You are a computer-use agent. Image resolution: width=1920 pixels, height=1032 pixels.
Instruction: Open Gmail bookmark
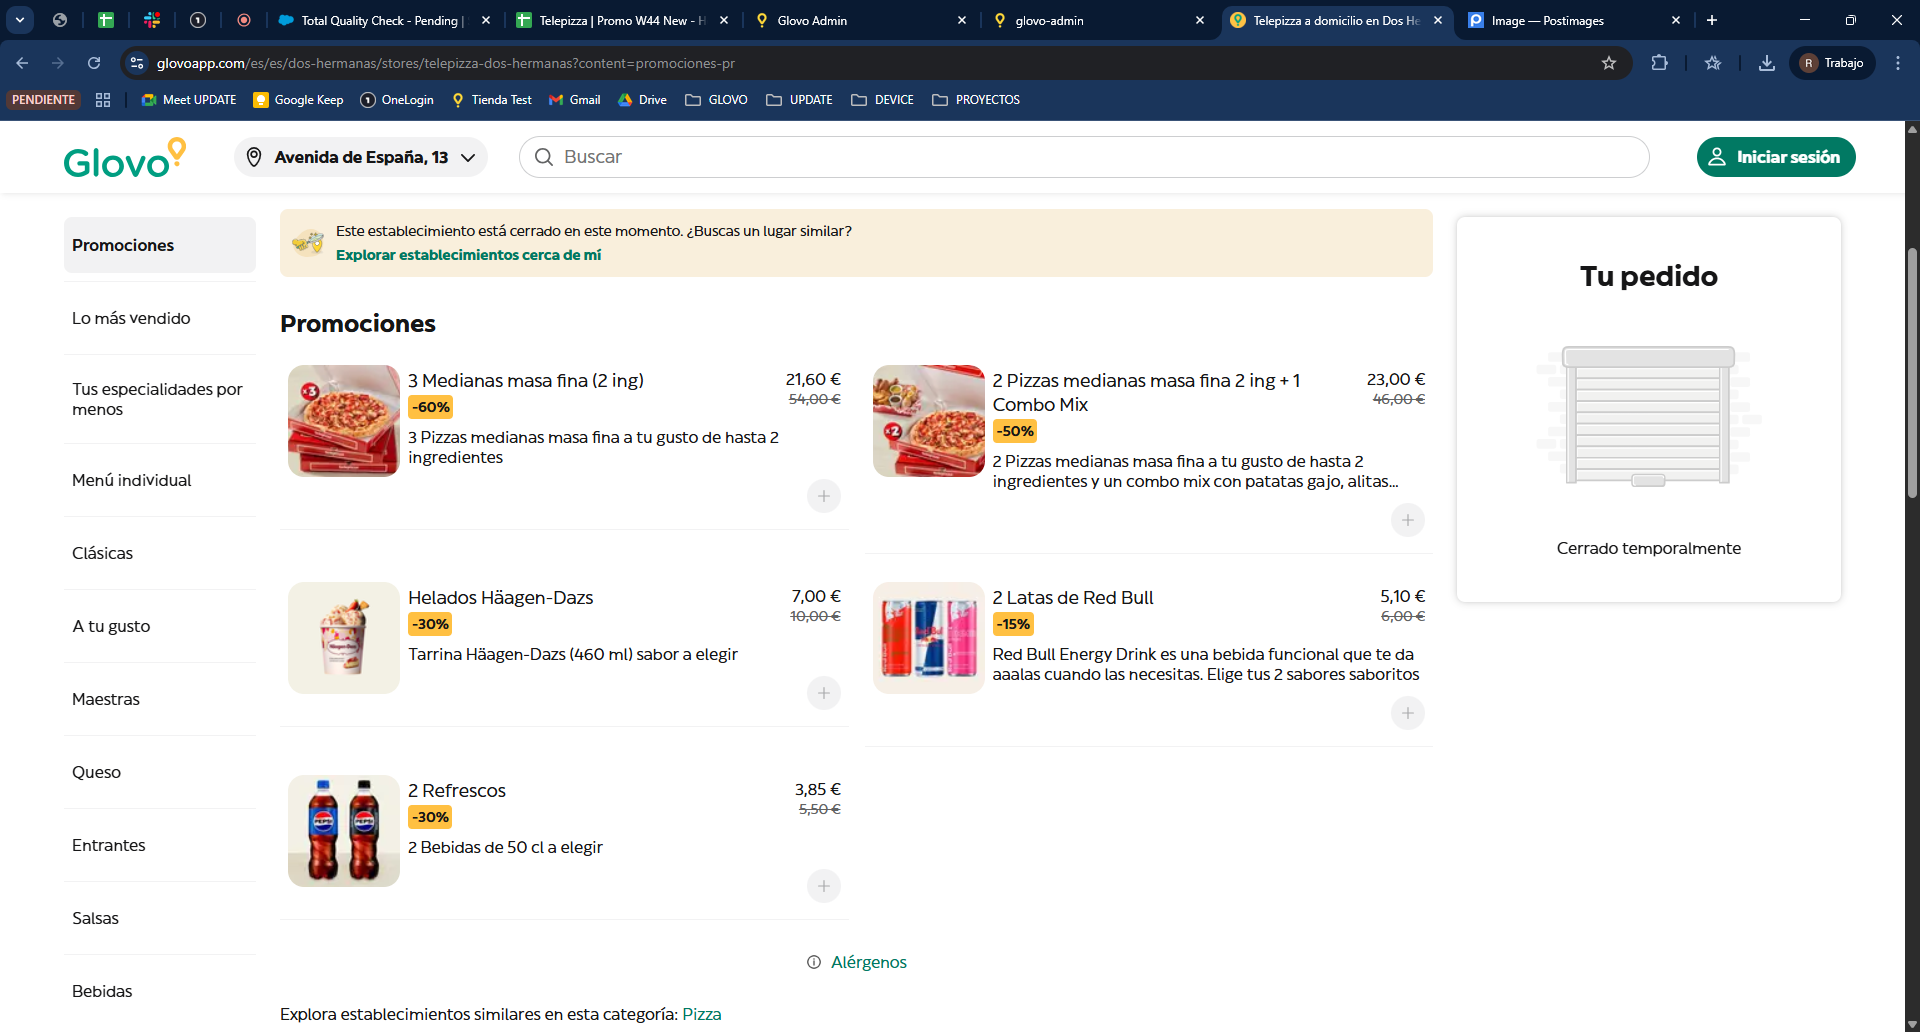tap(575, 100)
